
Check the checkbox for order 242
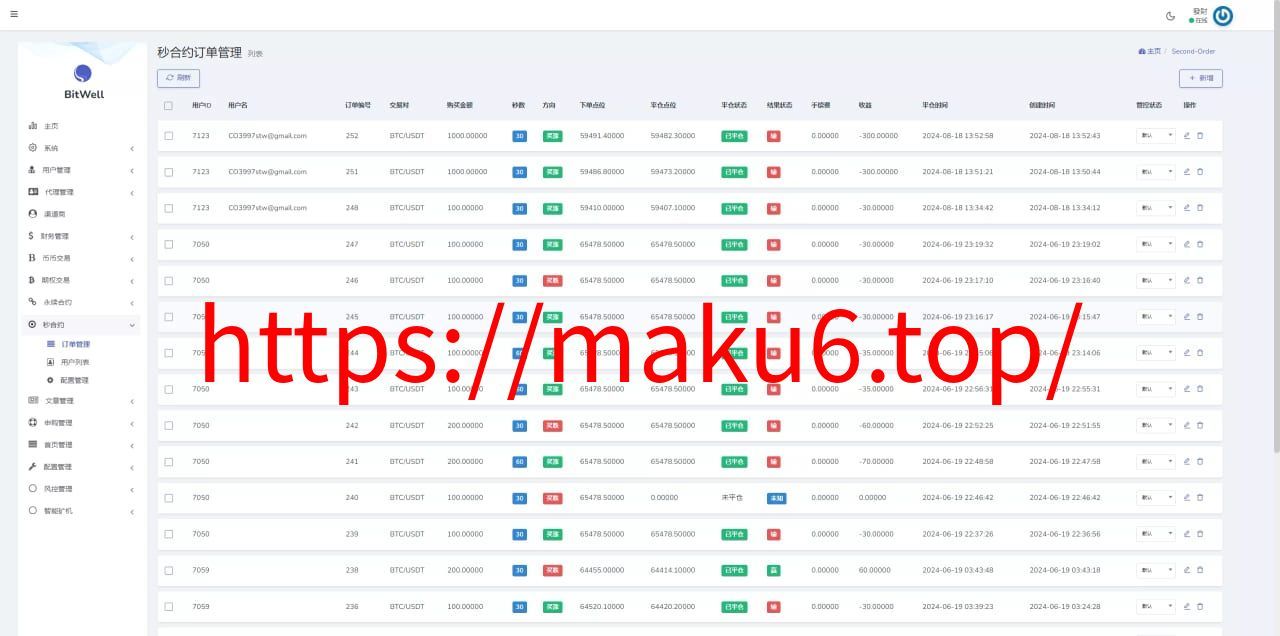(168, 426)
